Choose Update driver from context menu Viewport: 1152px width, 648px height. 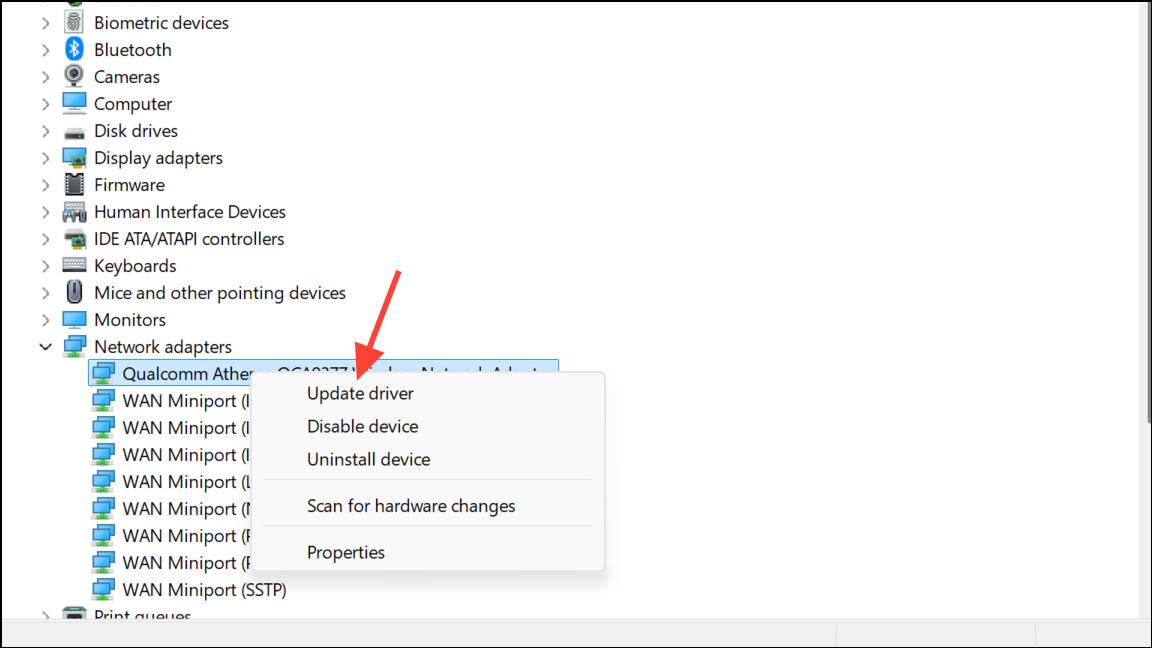pyautogui.click(x=360, y=393)
